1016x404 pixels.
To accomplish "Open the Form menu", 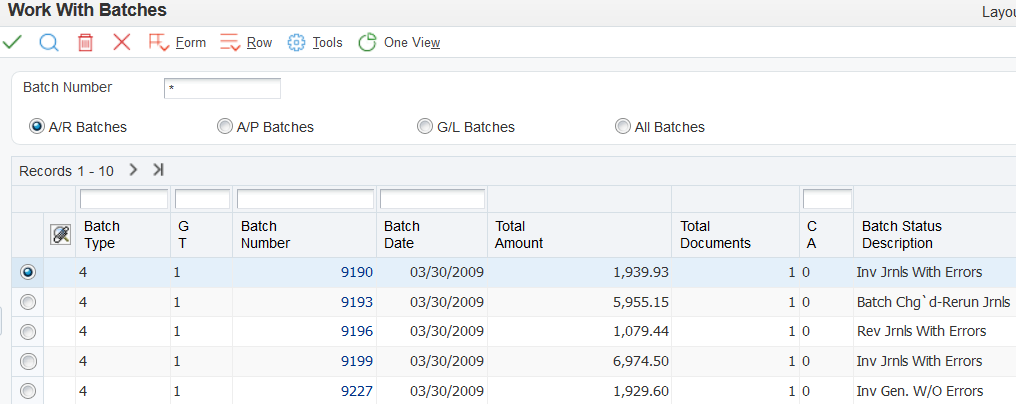I will coord(177,42).
